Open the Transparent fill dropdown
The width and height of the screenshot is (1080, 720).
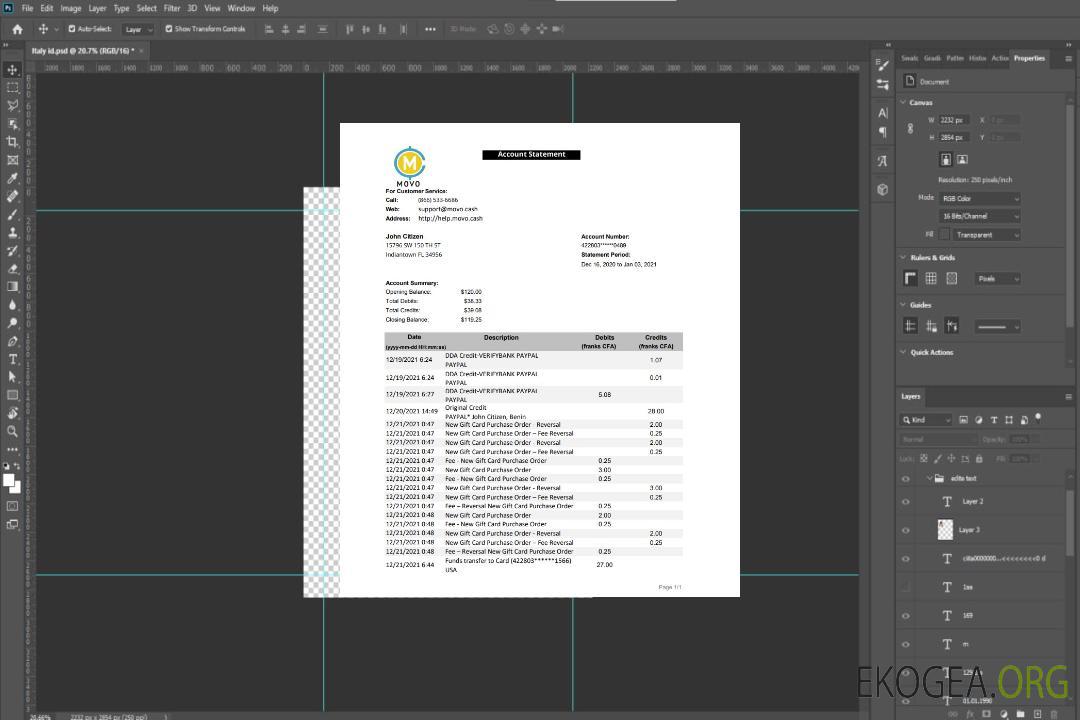986,235
